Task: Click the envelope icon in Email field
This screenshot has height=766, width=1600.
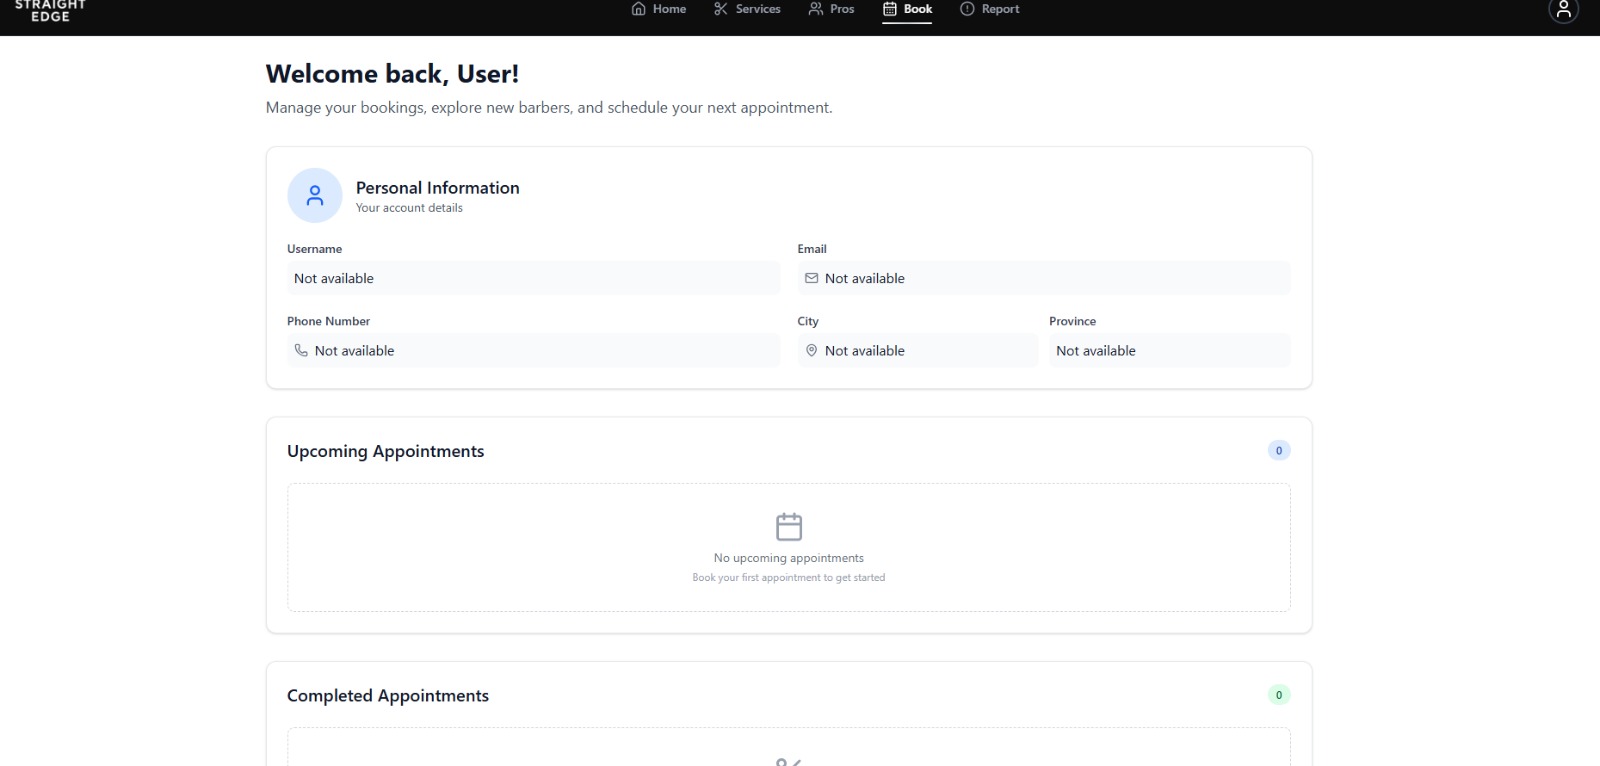Action: click(811, 278)
